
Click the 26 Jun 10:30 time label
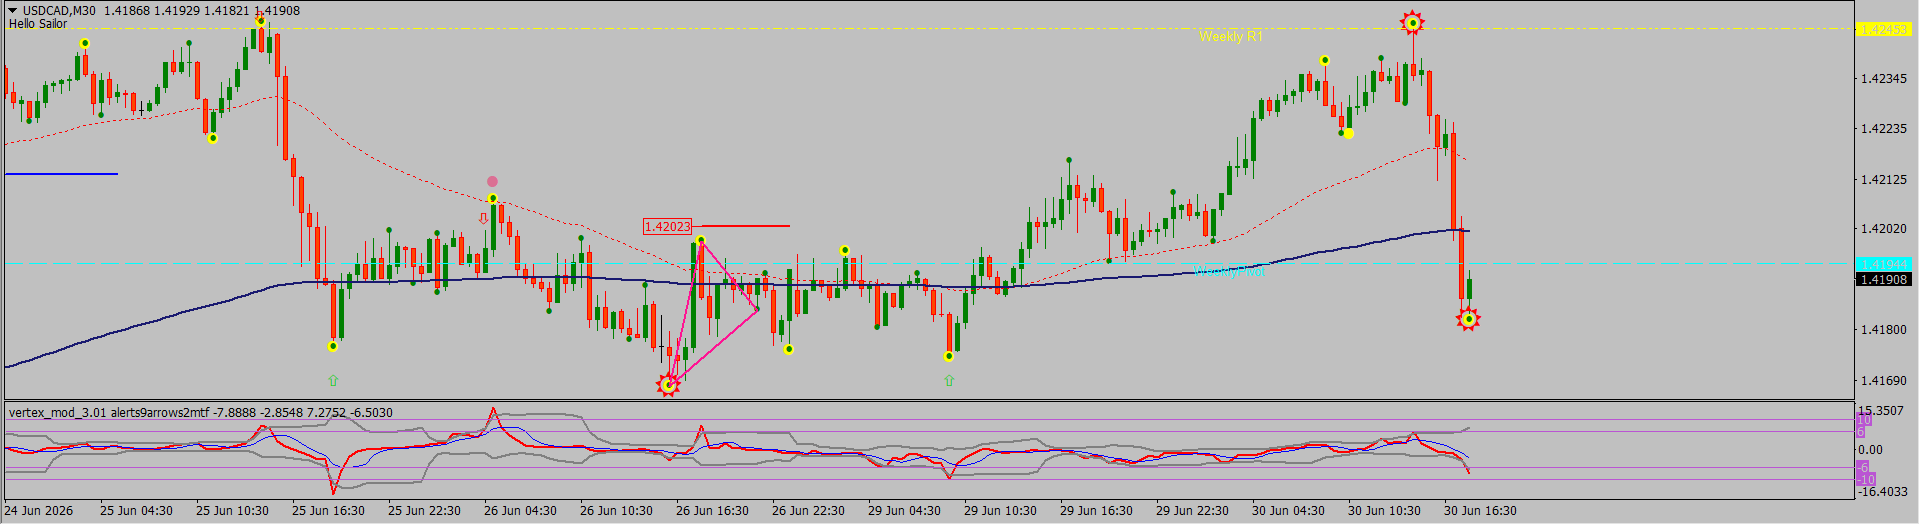pyautogui.click(x=616, y=511)
